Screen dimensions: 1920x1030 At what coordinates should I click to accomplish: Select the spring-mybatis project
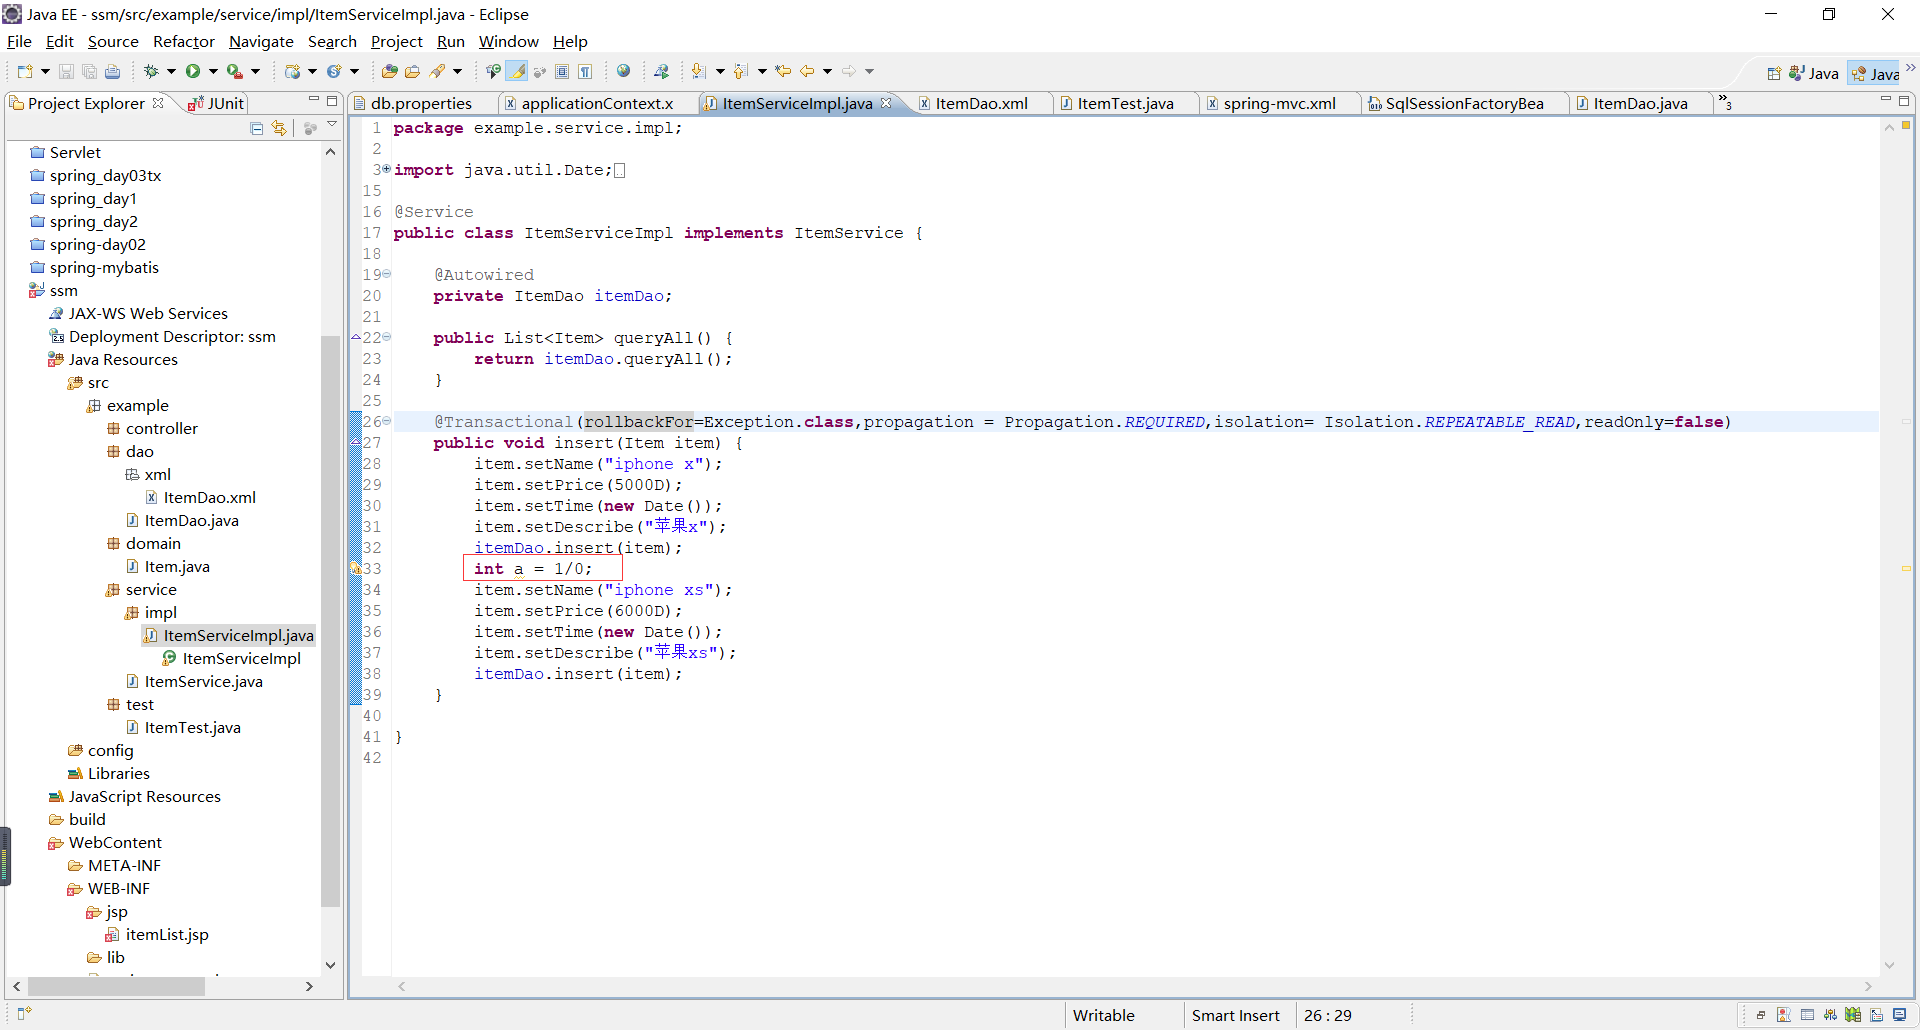point(104,267)
